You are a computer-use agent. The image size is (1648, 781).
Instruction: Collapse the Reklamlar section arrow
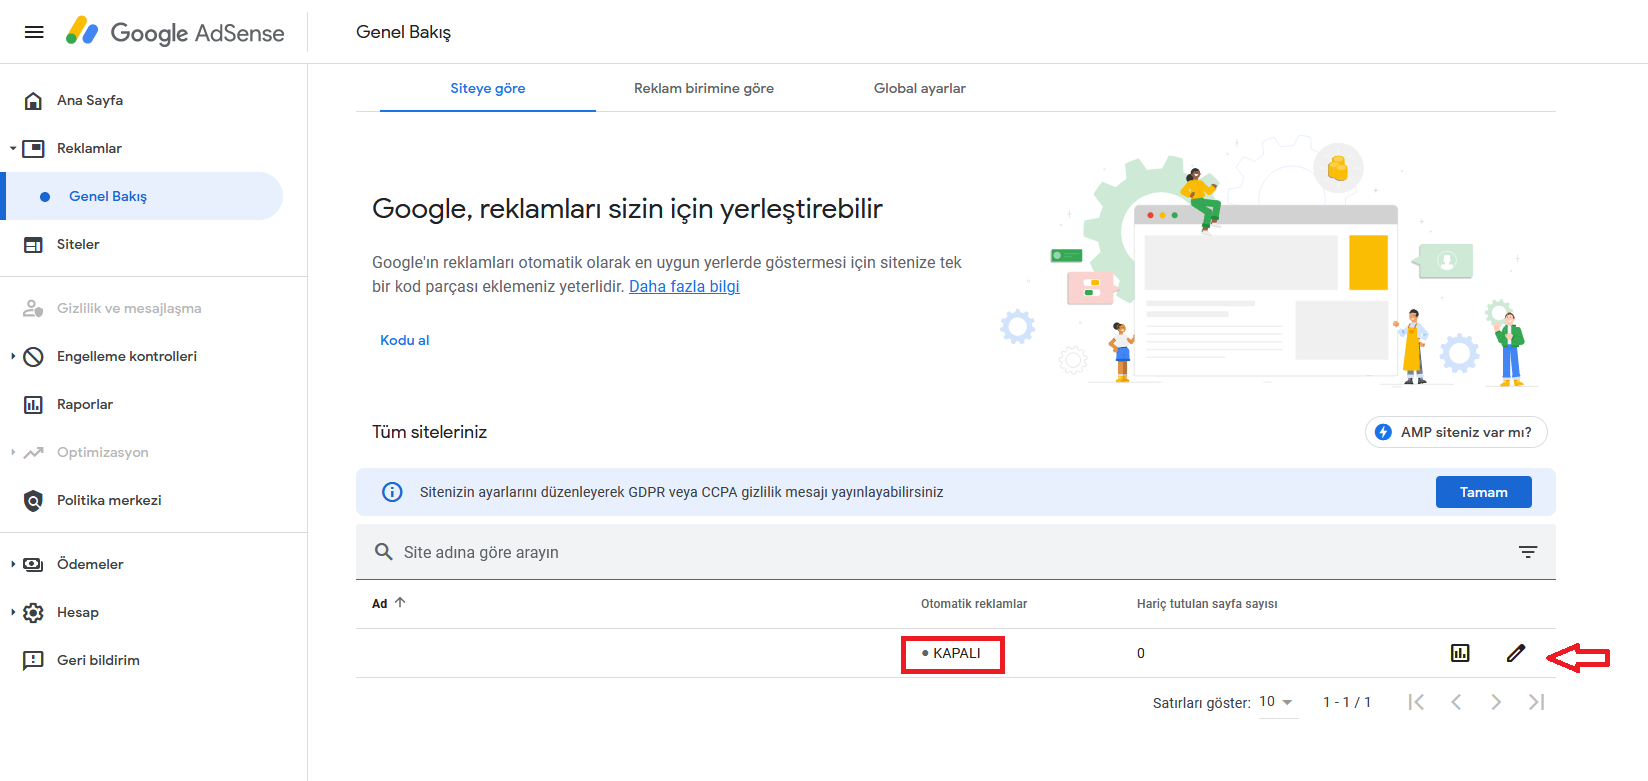[13, 148]
